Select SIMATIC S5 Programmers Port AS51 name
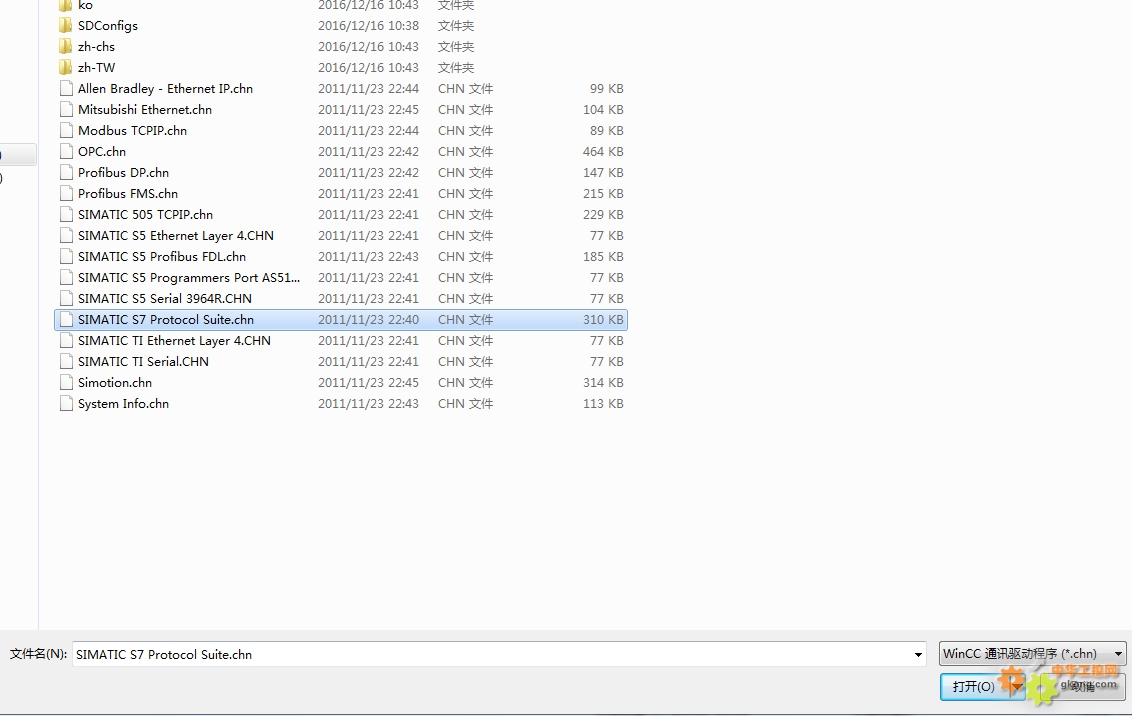The image size is (1132, 716). (x=189, y=277)
